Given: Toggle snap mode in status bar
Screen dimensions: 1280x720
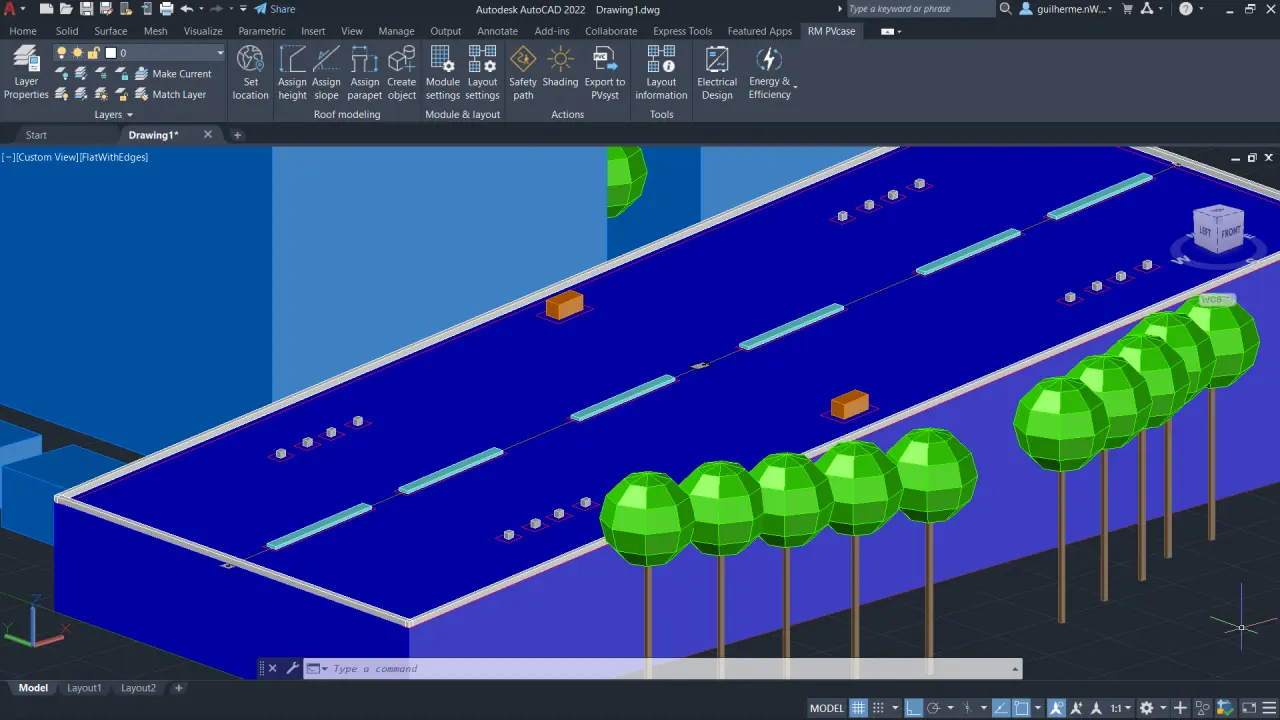Looking at the screenshot, I should tap(877, 708).
